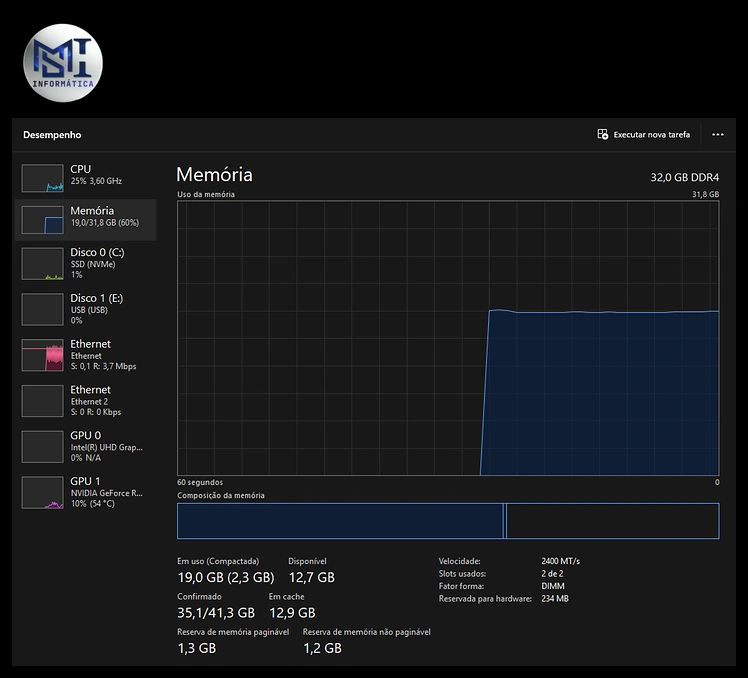Click the Executar nova tarefa icon
This screenshot has width=748, height=678.
click(603, 134)
